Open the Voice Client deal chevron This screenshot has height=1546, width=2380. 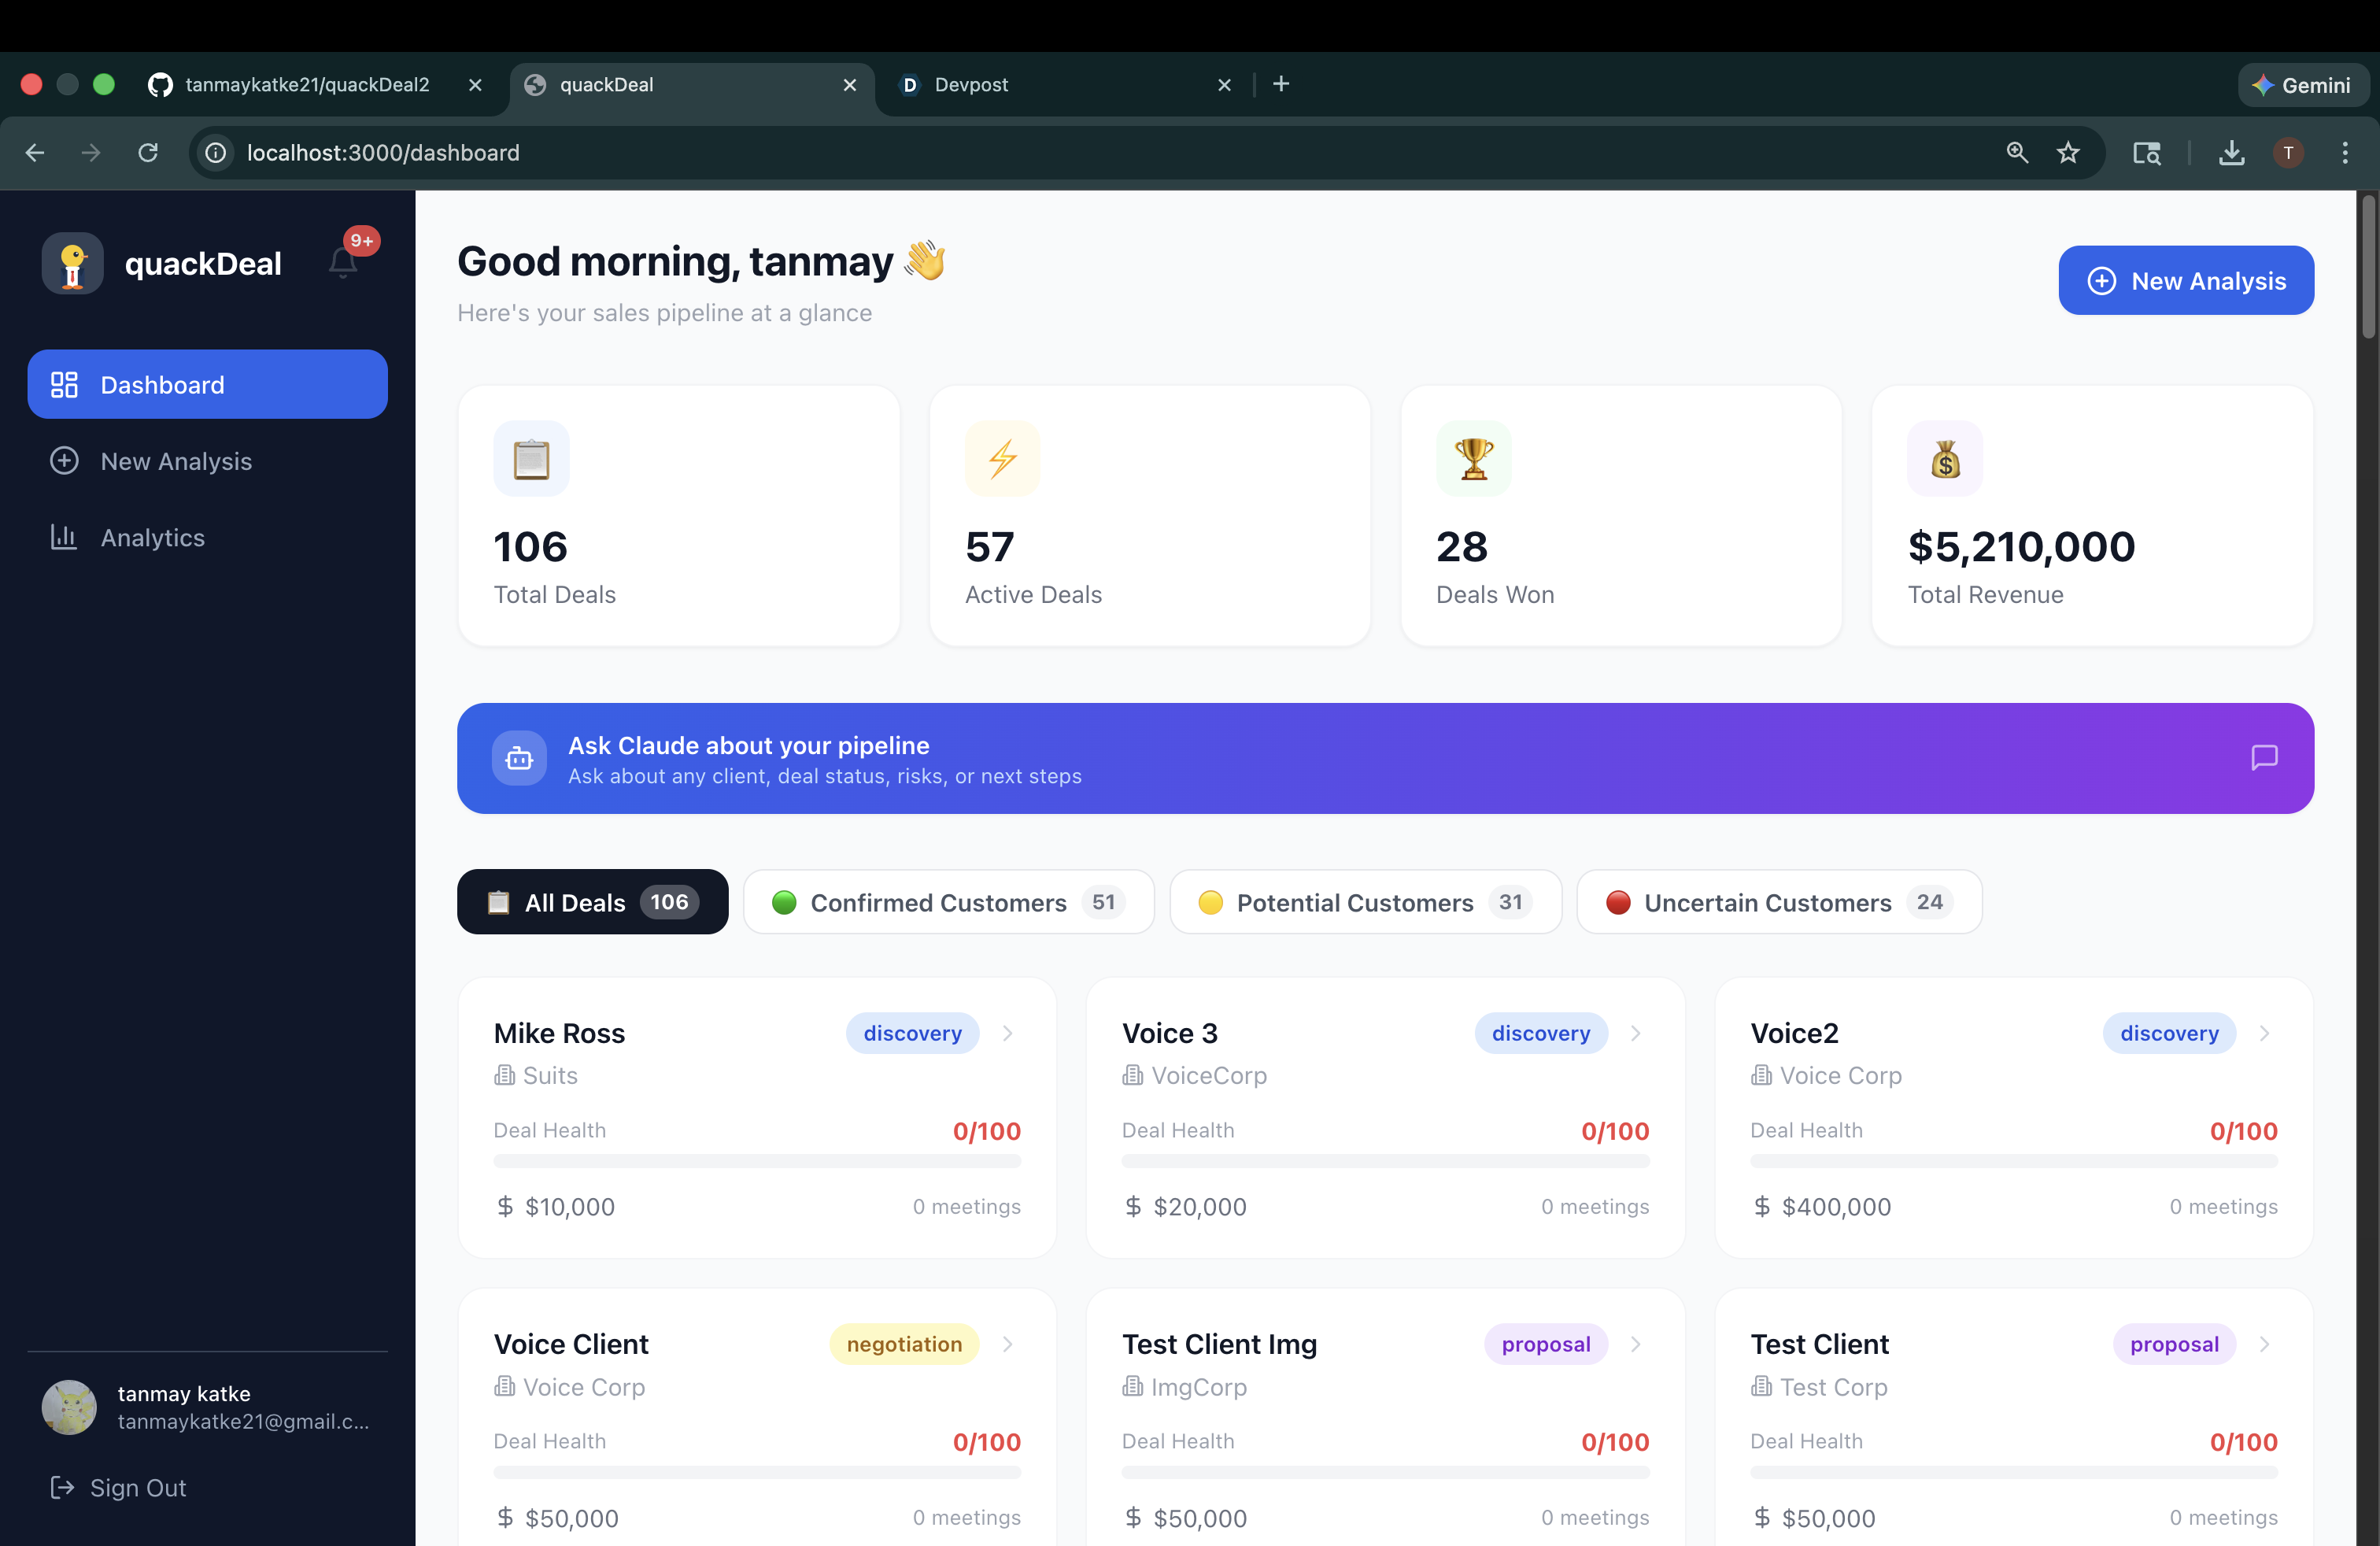(1007, 1344)
